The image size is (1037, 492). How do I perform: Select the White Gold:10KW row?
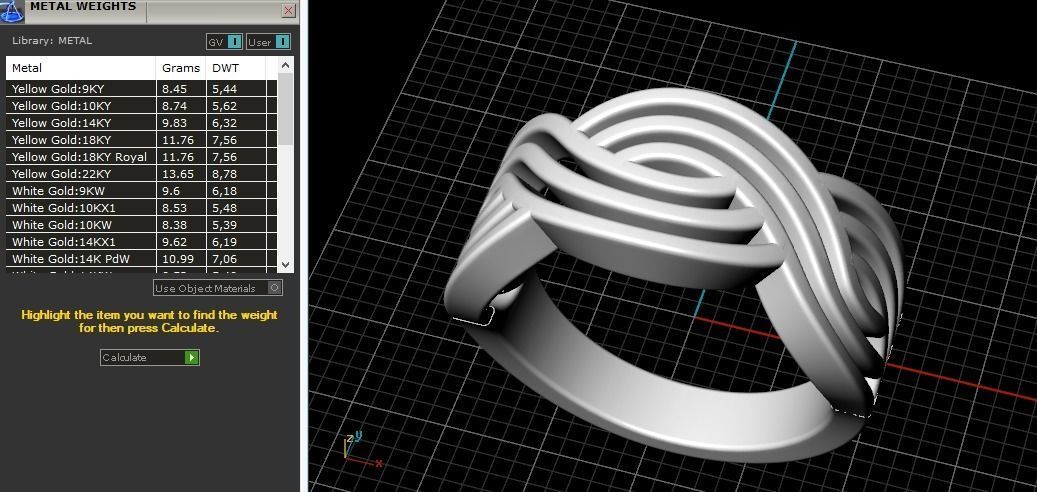point(142,225)
